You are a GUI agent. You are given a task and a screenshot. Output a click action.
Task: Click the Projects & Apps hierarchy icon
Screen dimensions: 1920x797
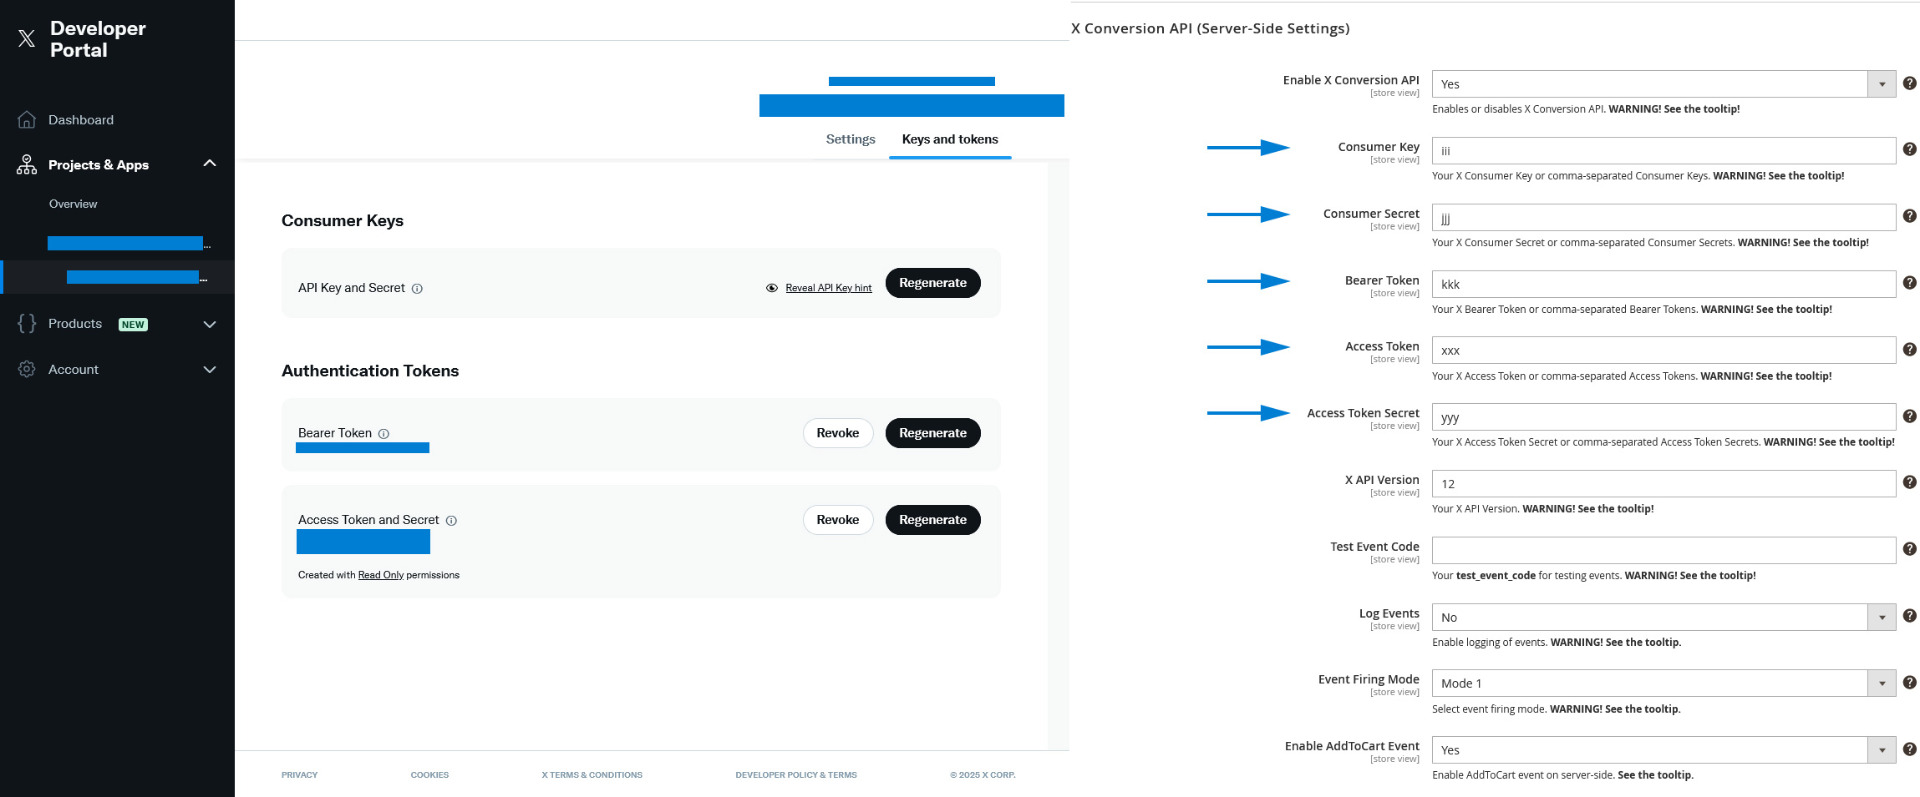pyautogui.click(x=27, y=165)
